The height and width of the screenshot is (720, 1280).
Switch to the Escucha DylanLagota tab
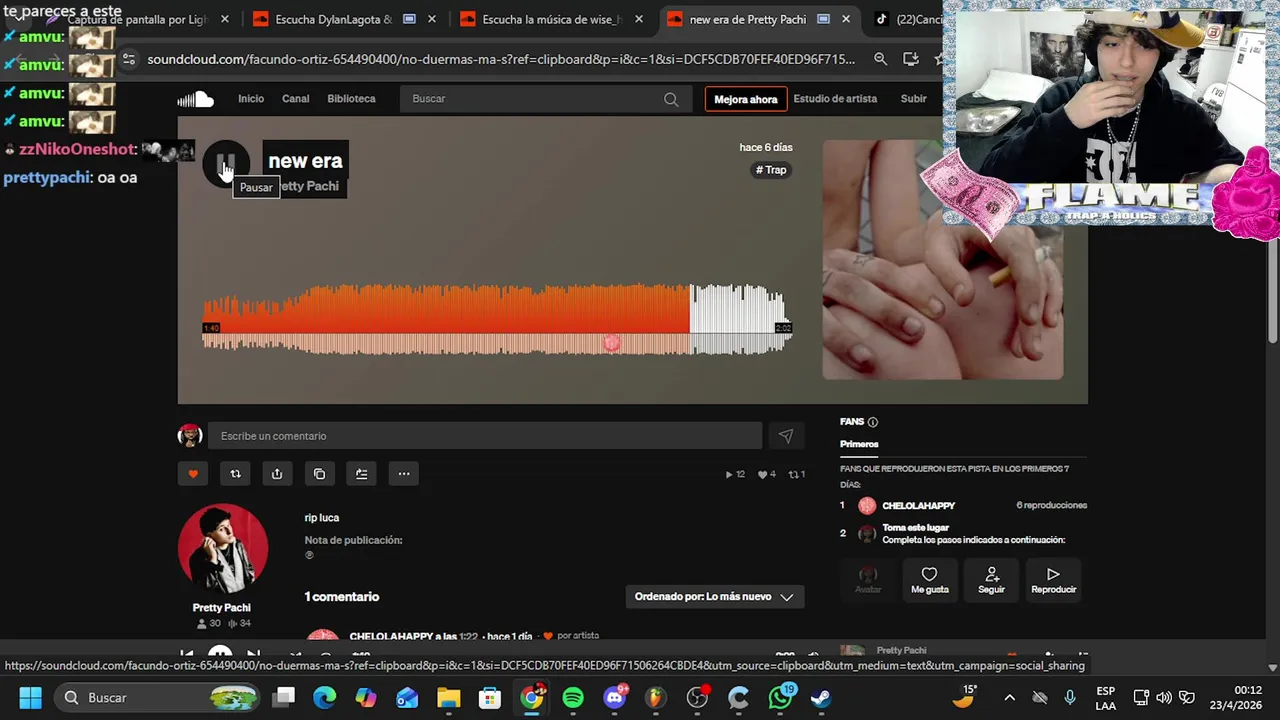pos(333,19)
